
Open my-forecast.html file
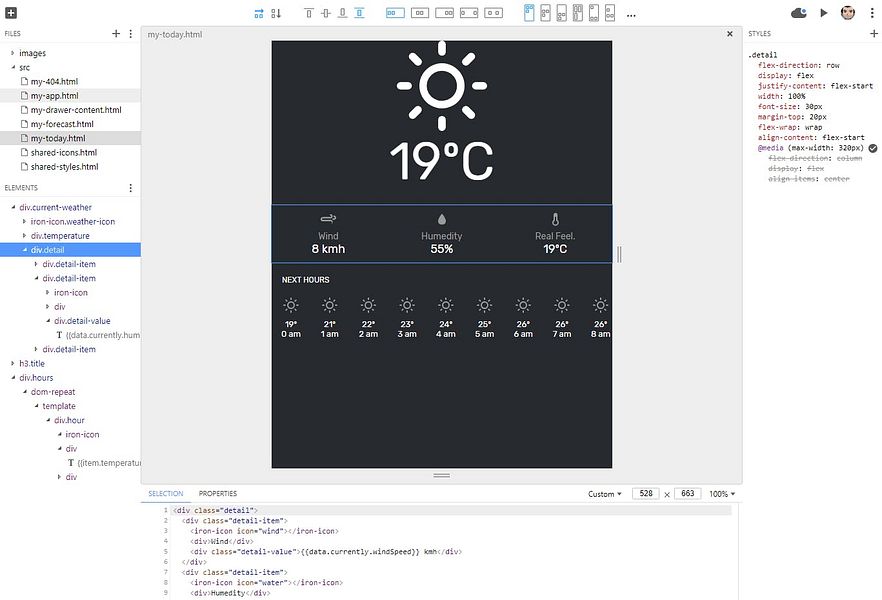click(x=62, y=124)
